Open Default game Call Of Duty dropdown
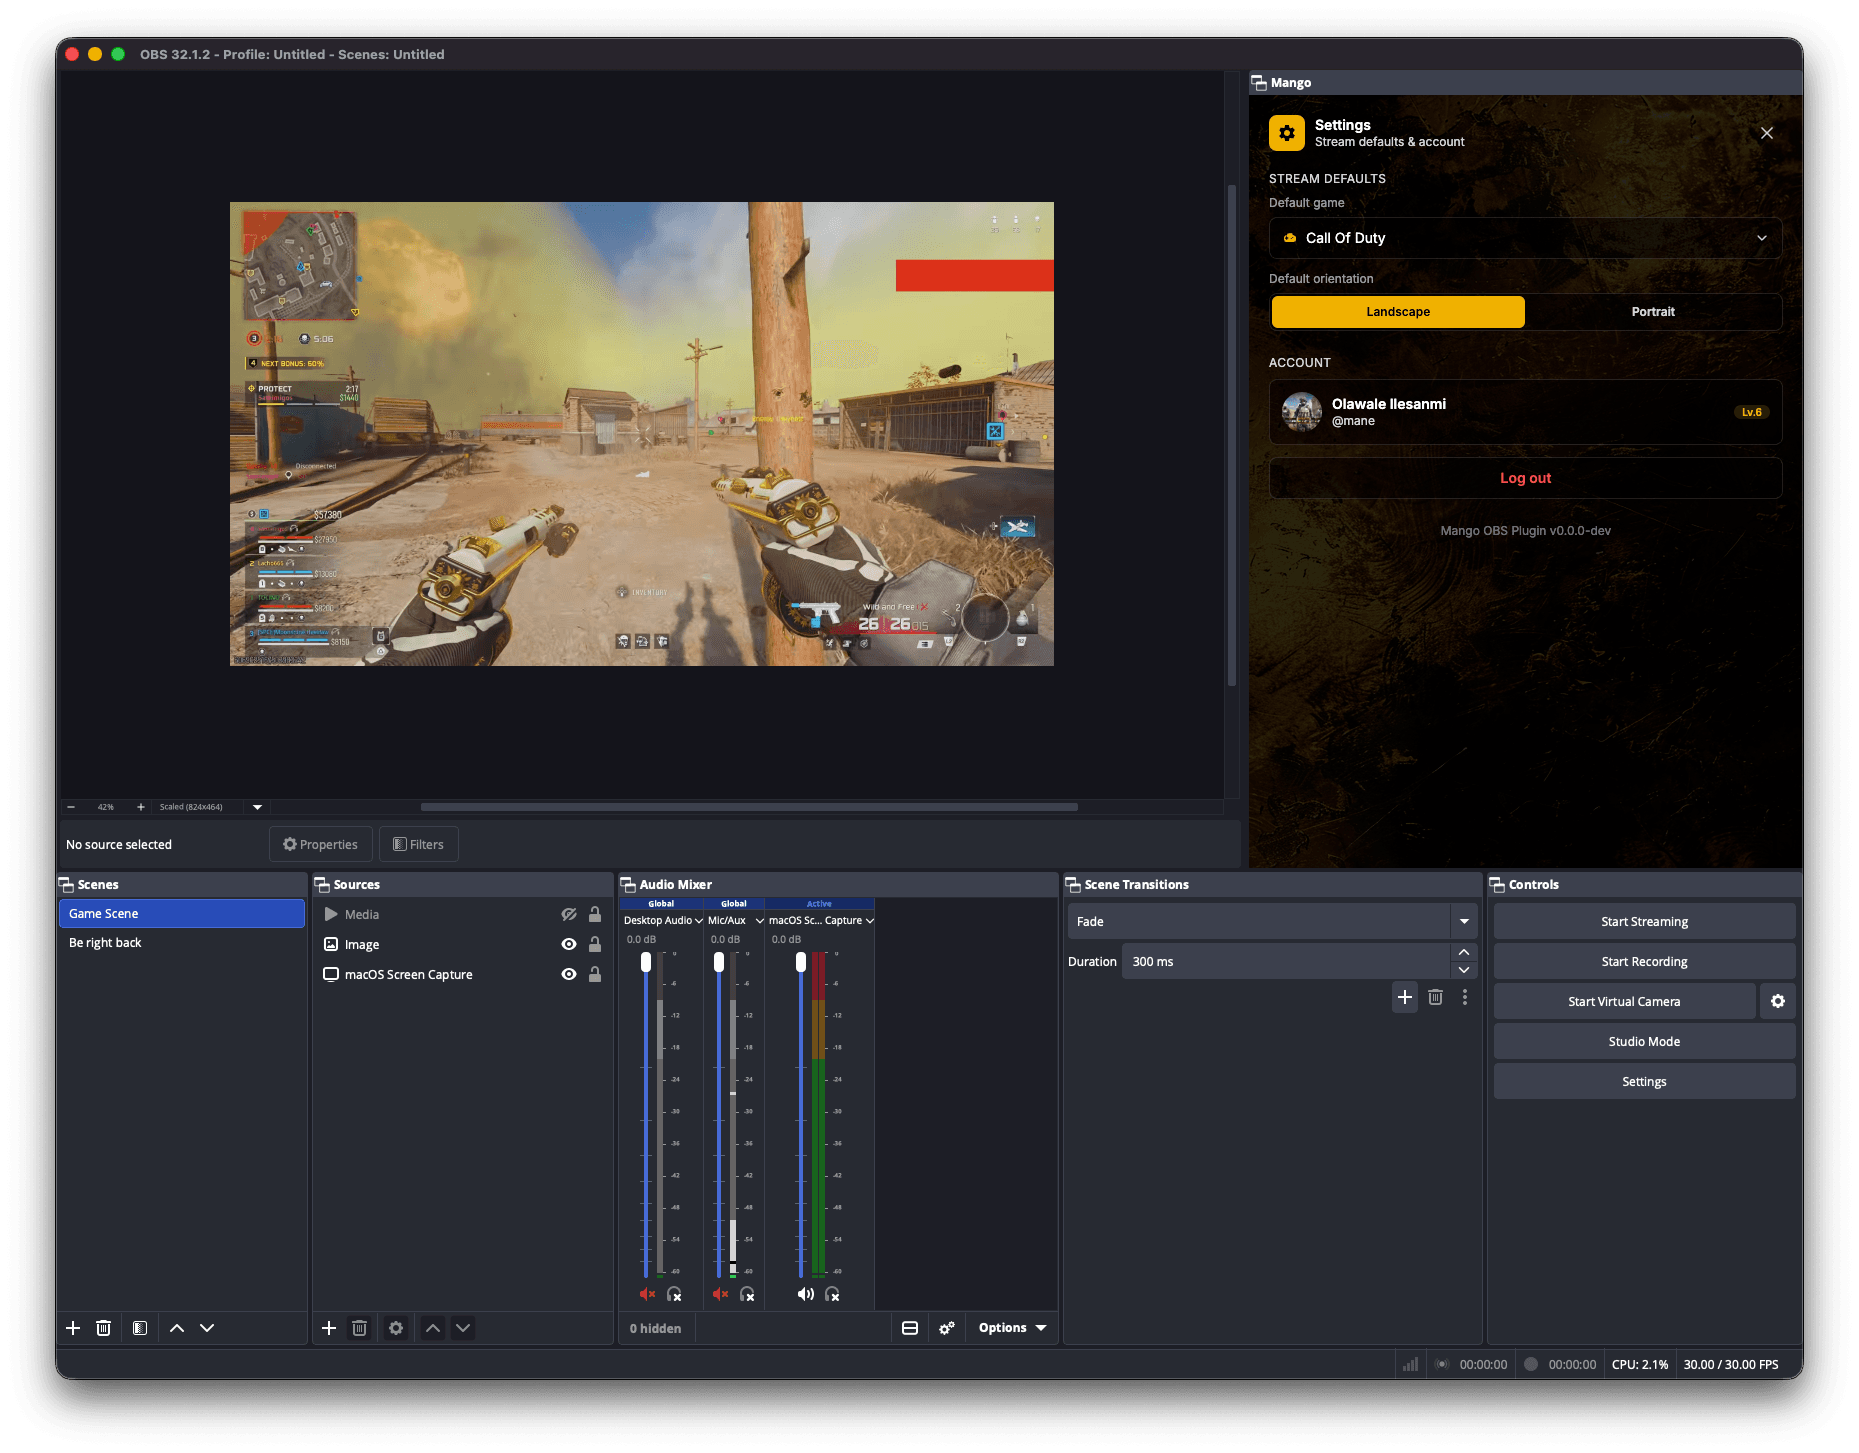This screenshot has width=1859, height=1453. 1525,238
